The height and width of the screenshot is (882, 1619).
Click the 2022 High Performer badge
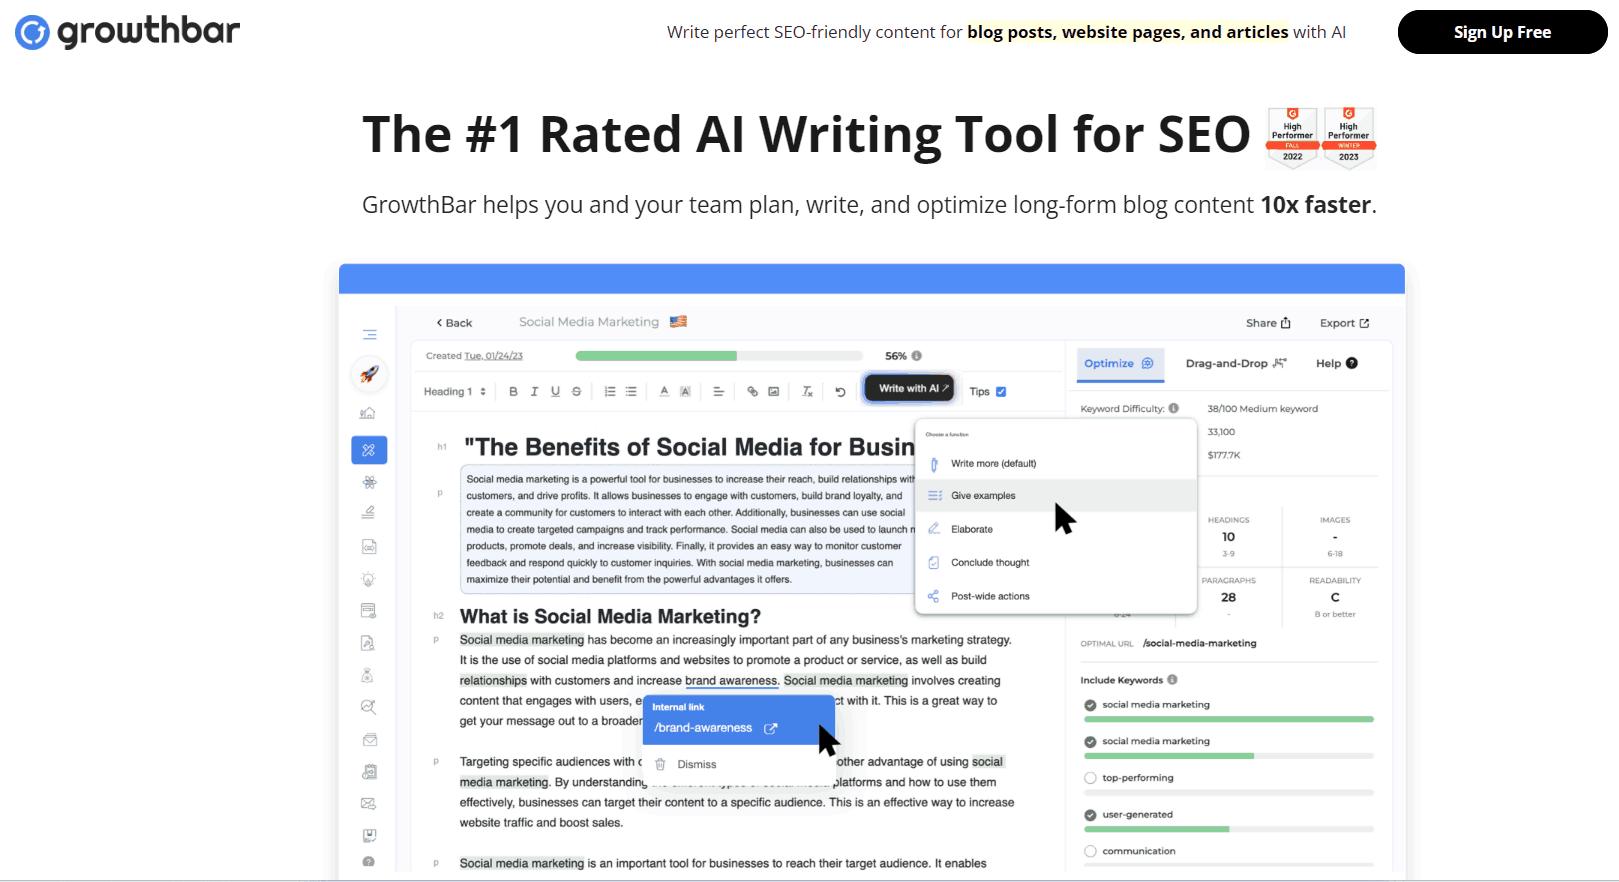coord(1292,137)
